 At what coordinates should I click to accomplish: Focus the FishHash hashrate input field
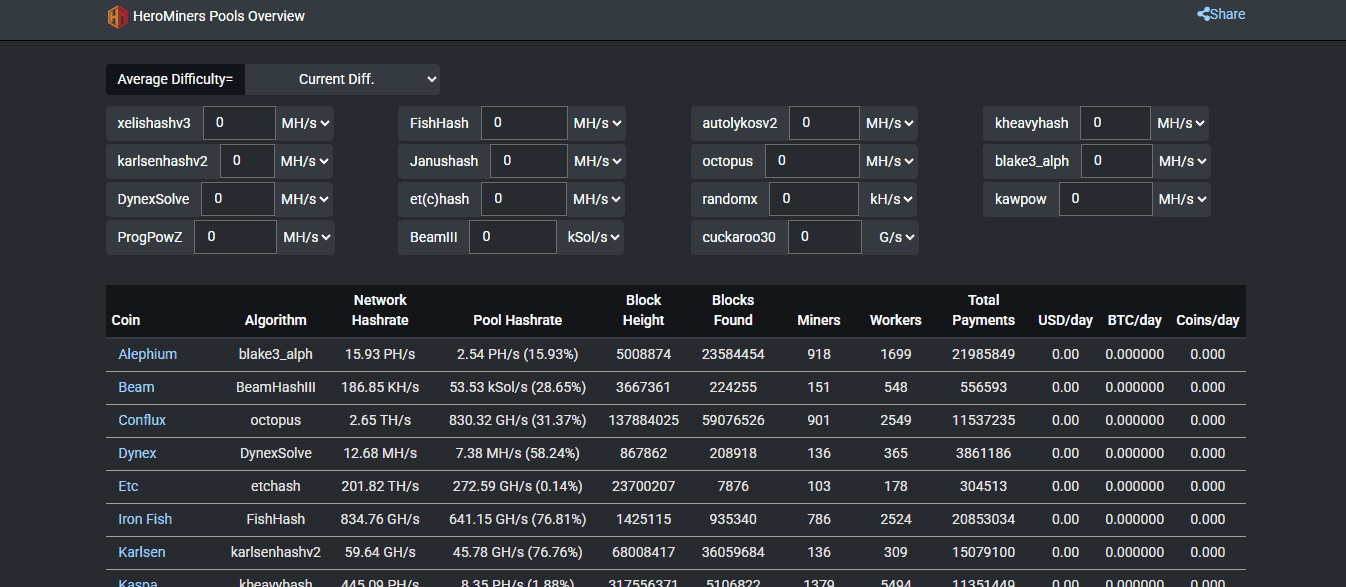(523, 123)
